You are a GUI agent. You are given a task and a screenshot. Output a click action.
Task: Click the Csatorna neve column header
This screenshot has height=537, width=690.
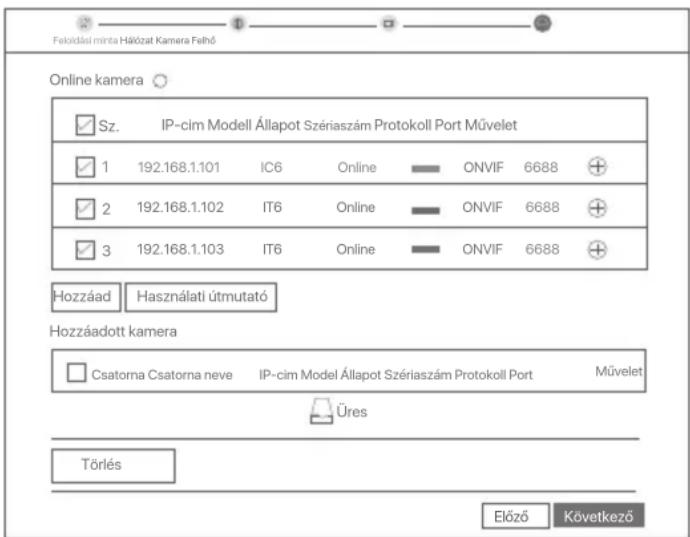click(190, 375)
